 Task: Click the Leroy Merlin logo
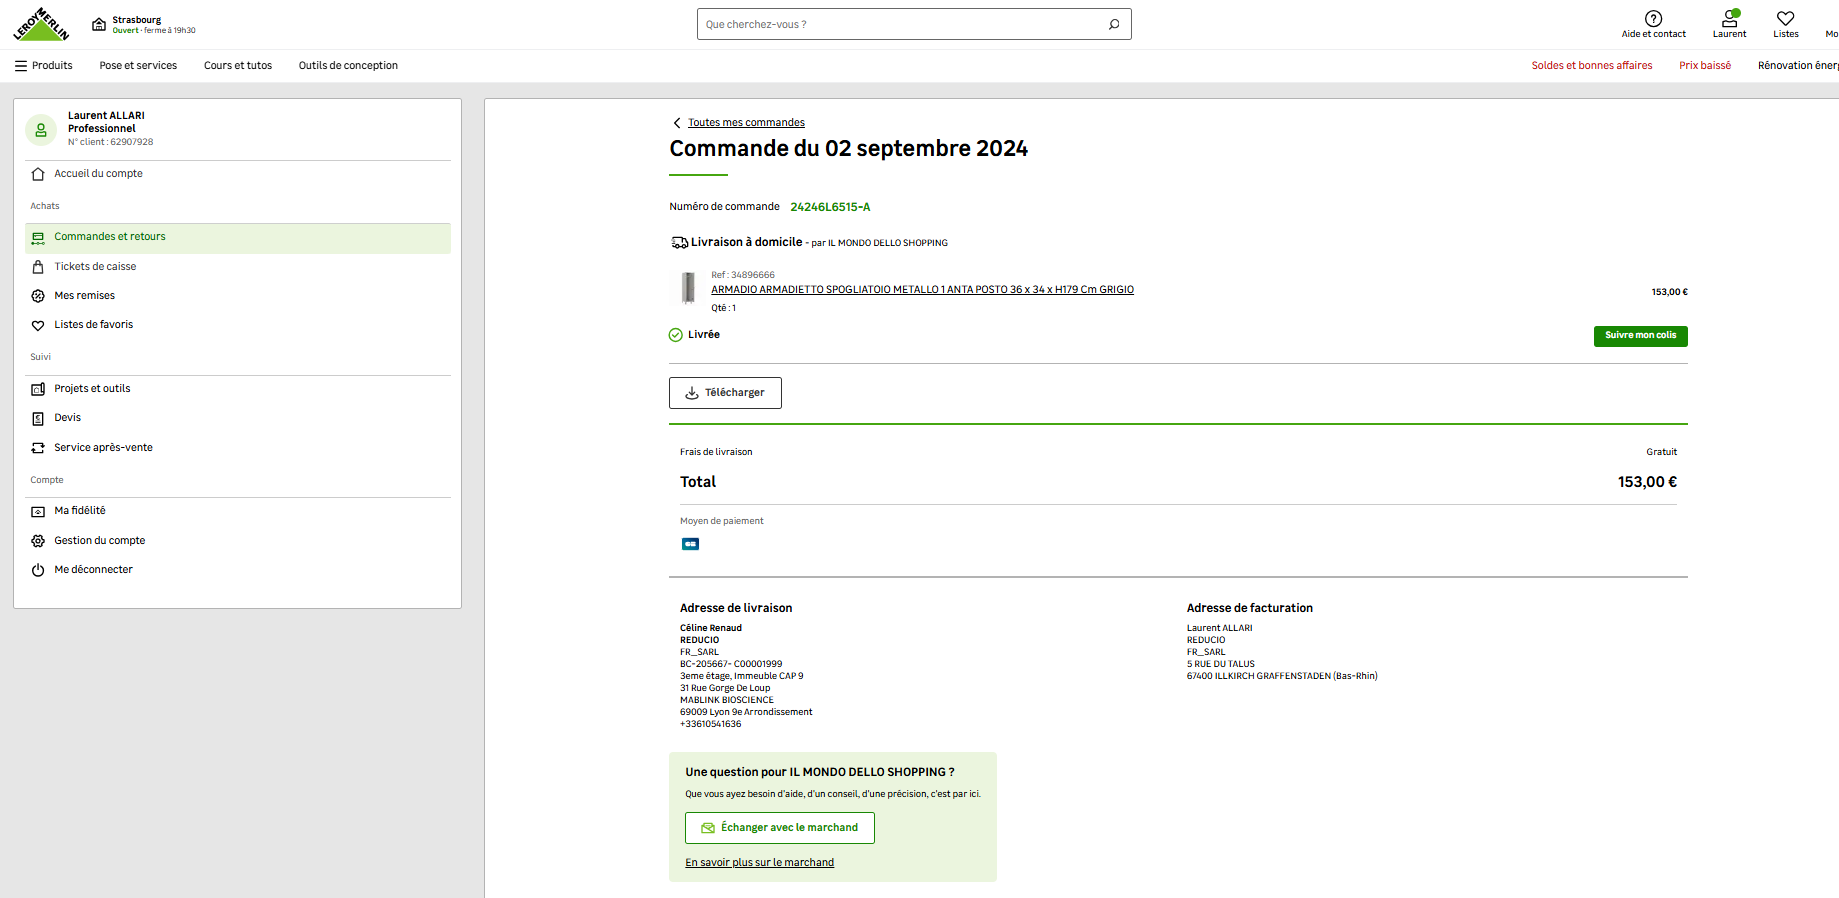coord(41,24)
